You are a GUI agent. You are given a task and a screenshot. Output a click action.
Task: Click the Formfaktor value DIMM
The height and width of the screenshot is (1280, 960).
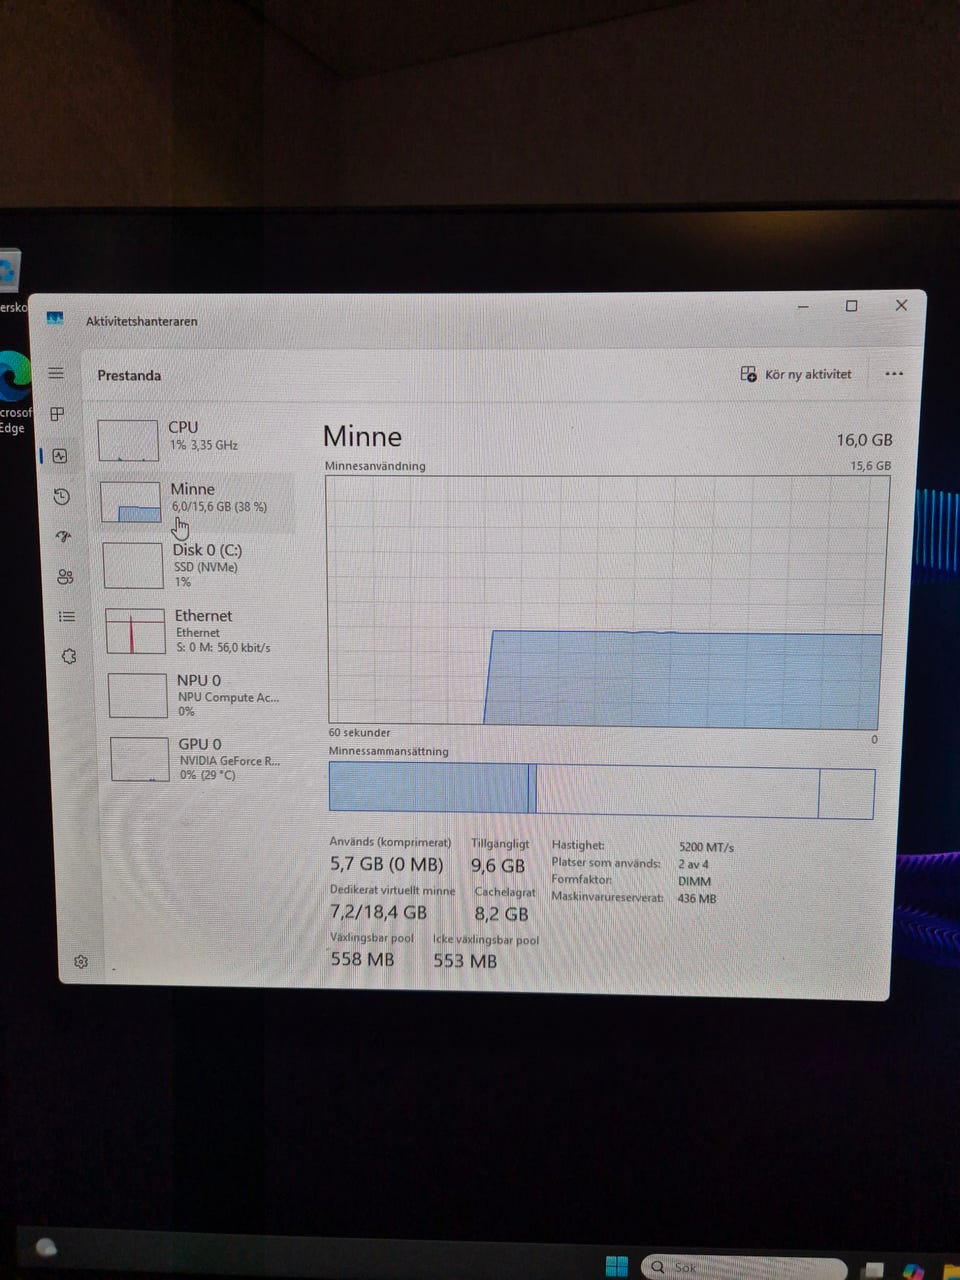(x=694, y=881)
